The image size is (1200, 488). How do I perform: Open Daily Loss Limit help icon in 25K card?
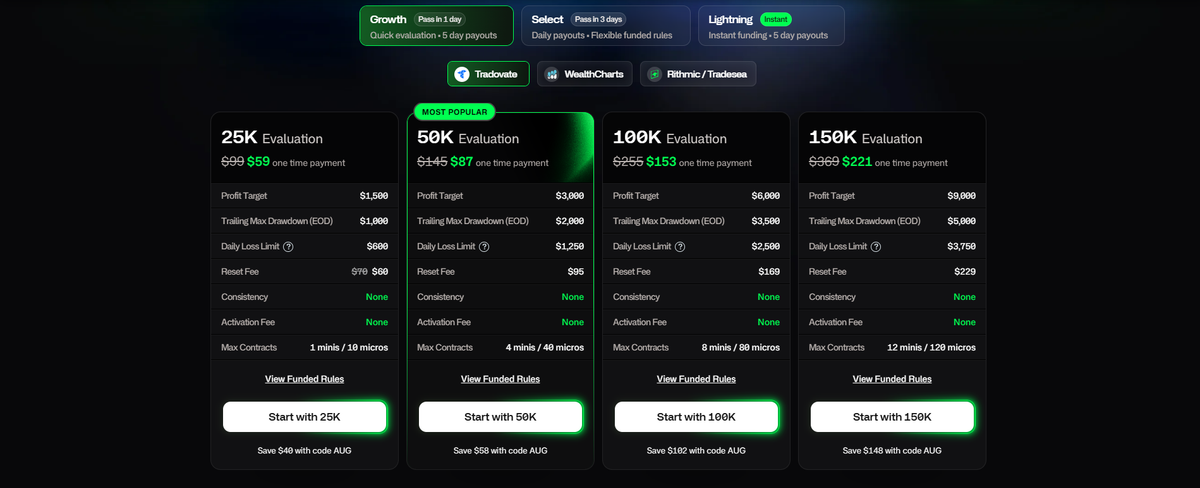pyautogui.click(x=288, y=247)
